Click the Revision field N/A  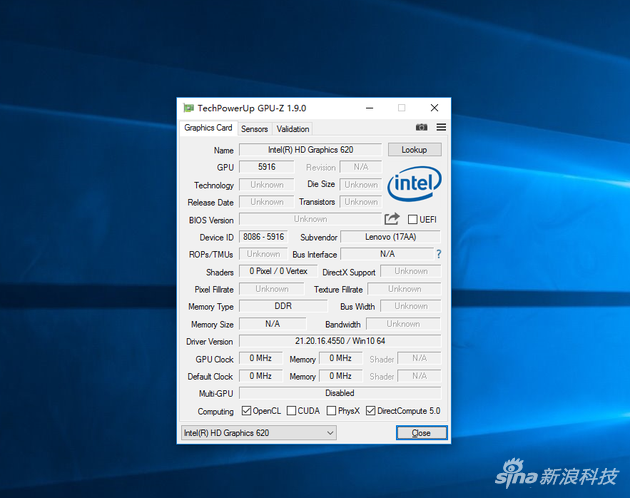tap(361, 167)
